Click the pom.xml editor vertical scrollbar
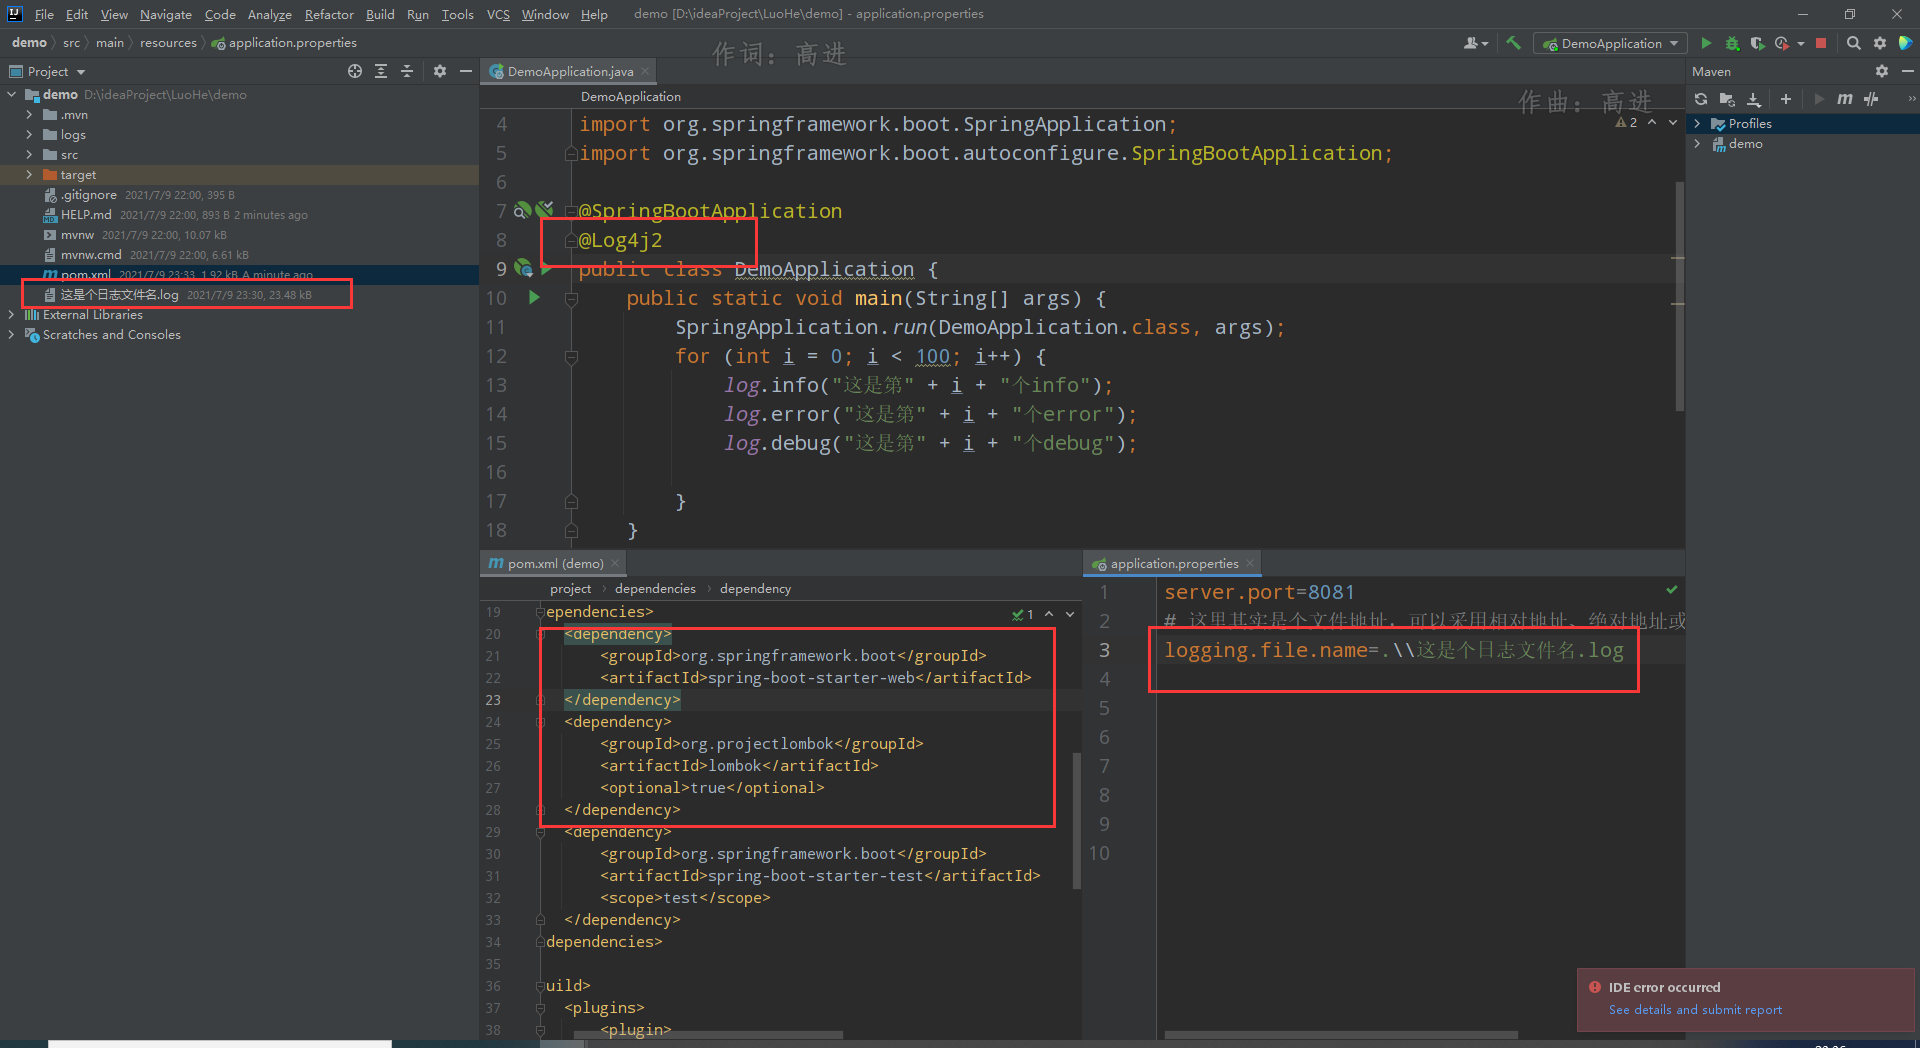The height and width of the screenshot is (1048, 1920). (x=1076, y=820)
